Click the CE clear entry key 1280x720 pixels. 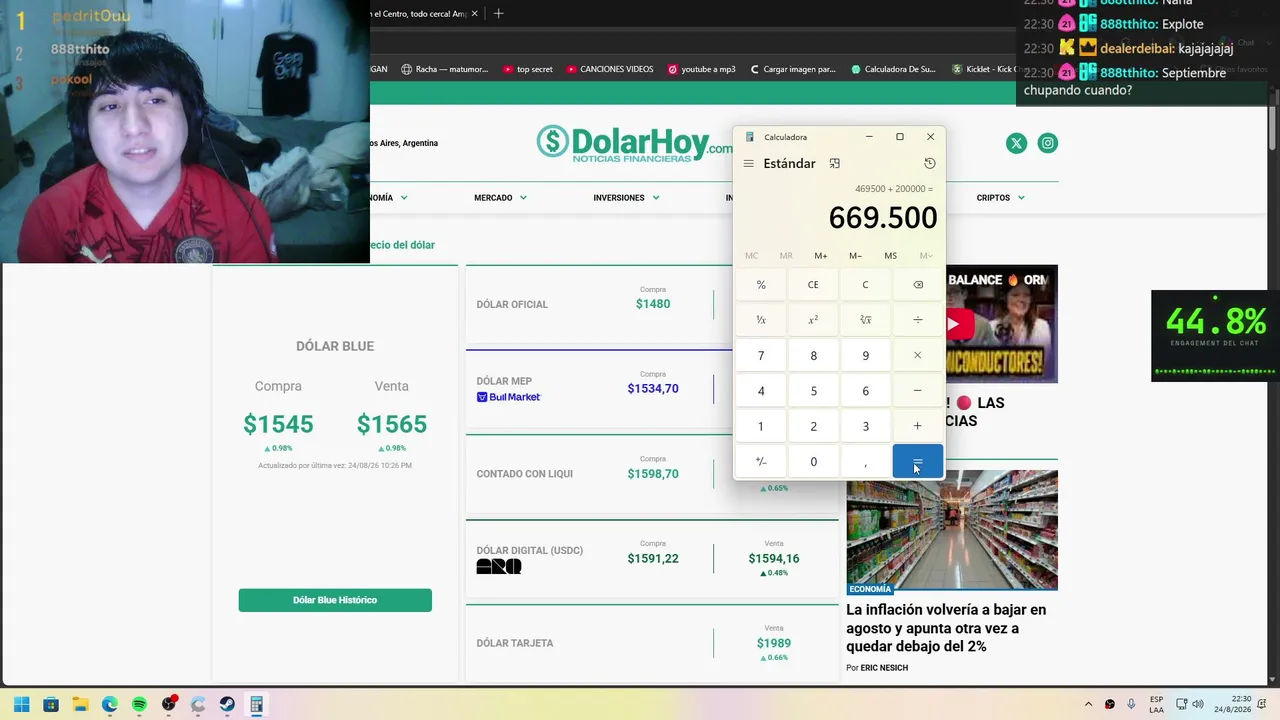[813, 285]
